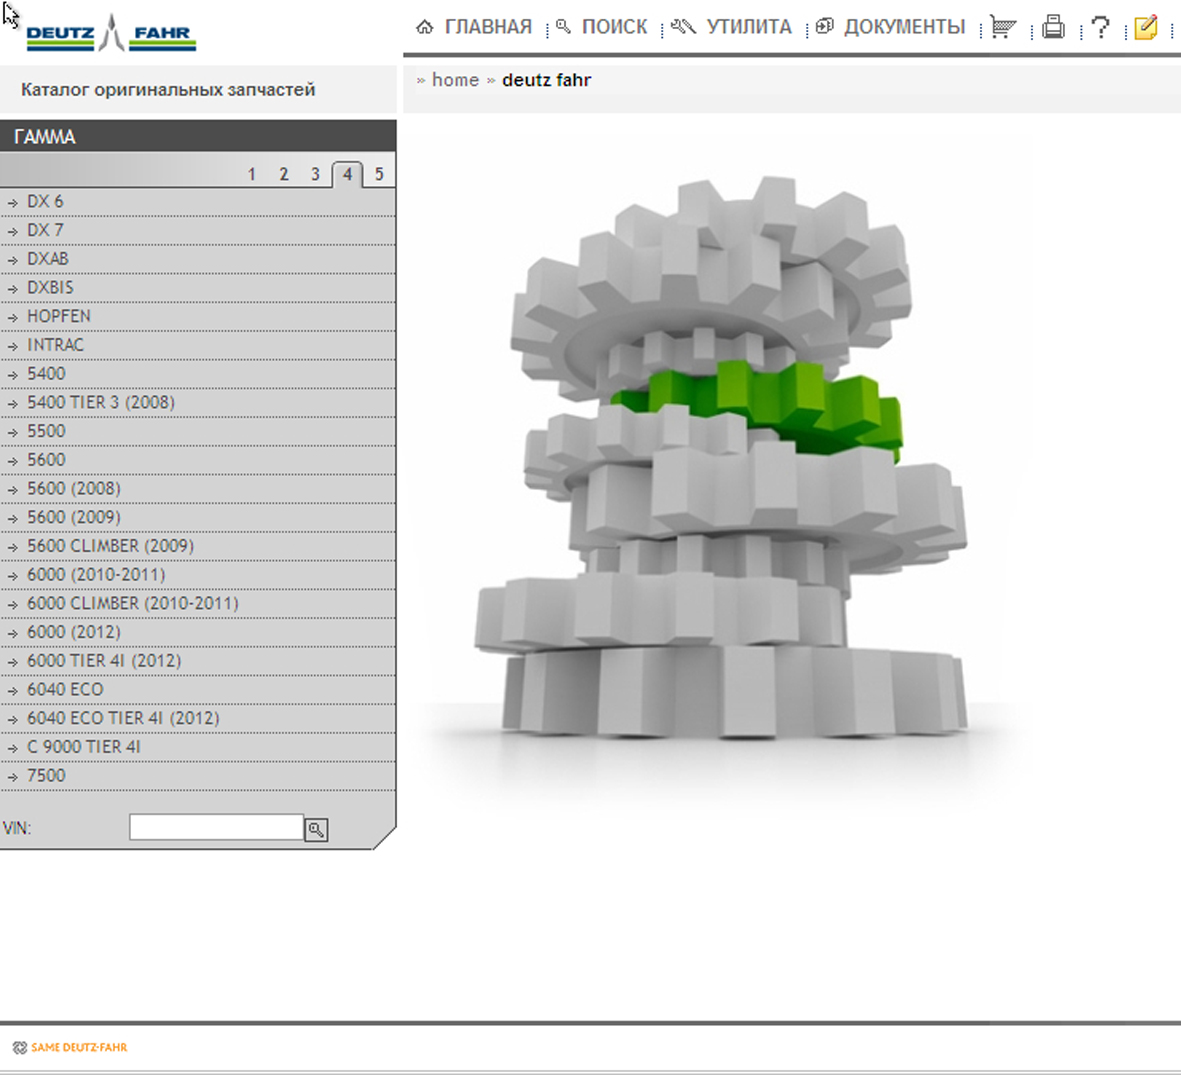Select page tab 3
The height and width of the screenshot is (1075, 1181).
click(x=315, y=175)
